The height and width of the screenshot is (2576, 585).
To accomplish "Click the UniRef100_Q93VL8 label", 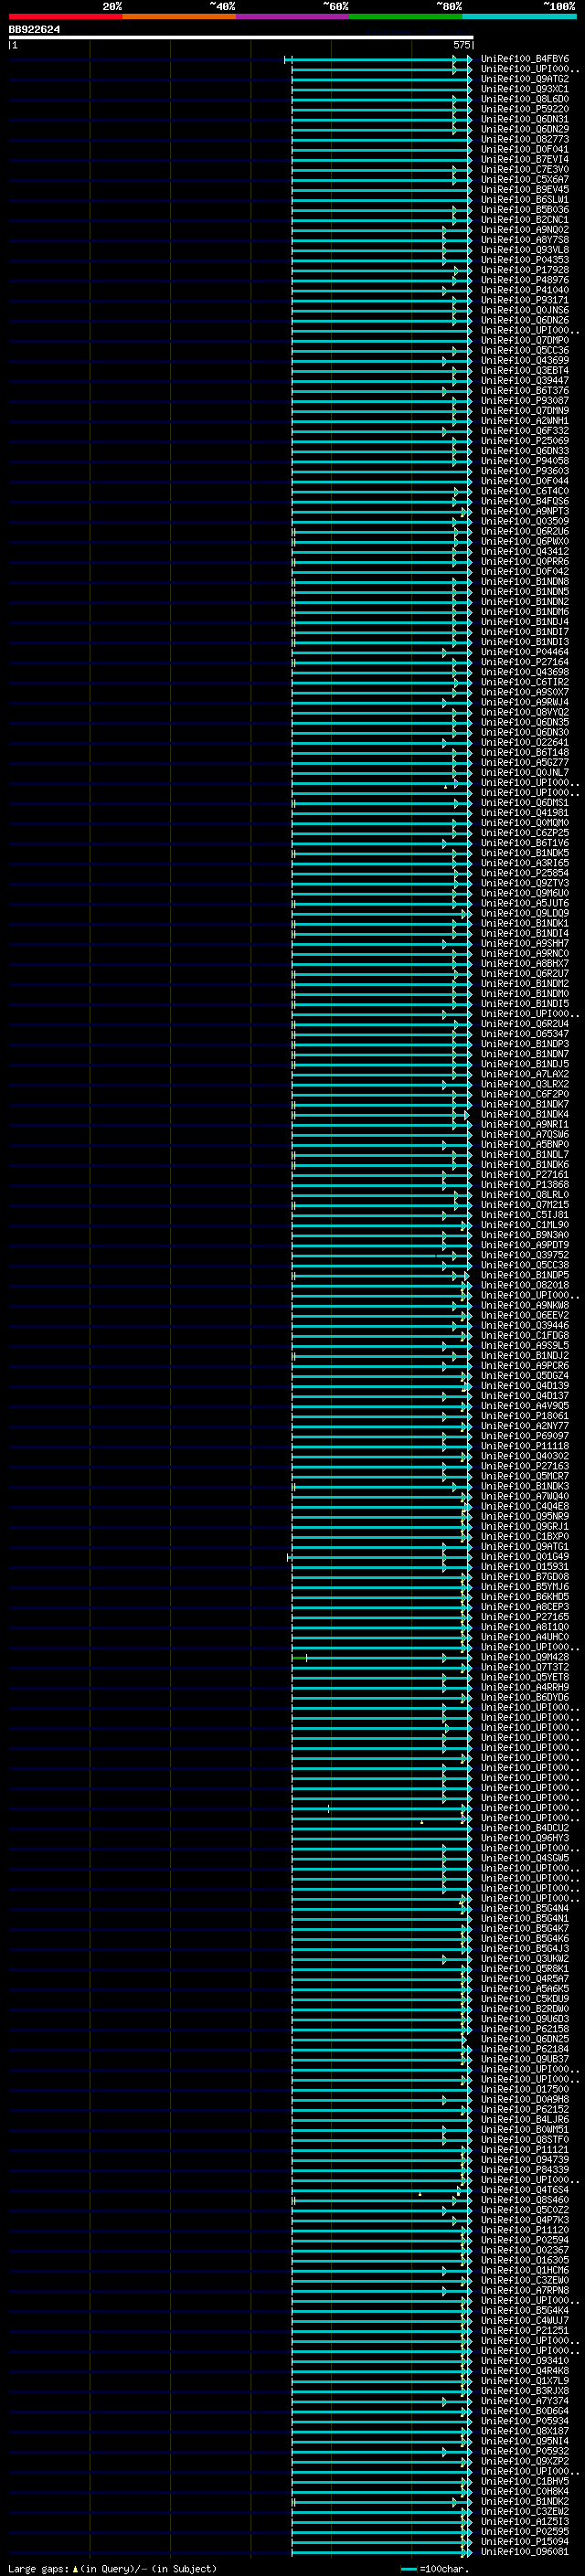I will click(x=524, y=250).
